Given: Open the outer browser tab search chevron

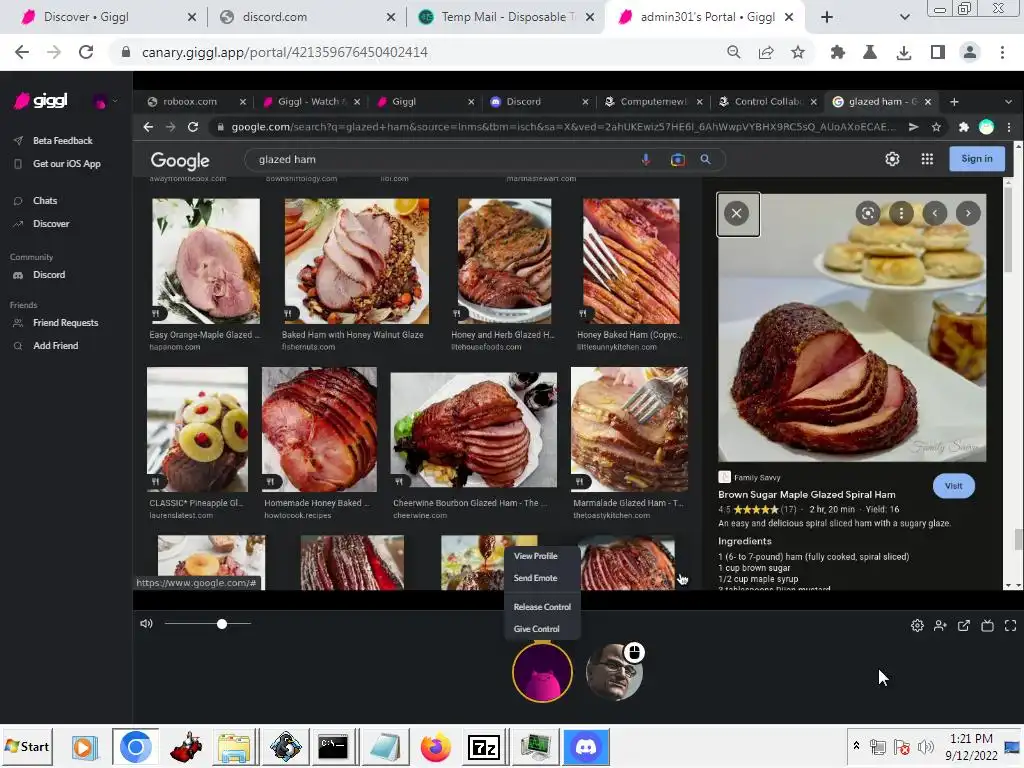Looking at the screenshot, I should pos(904,17).
